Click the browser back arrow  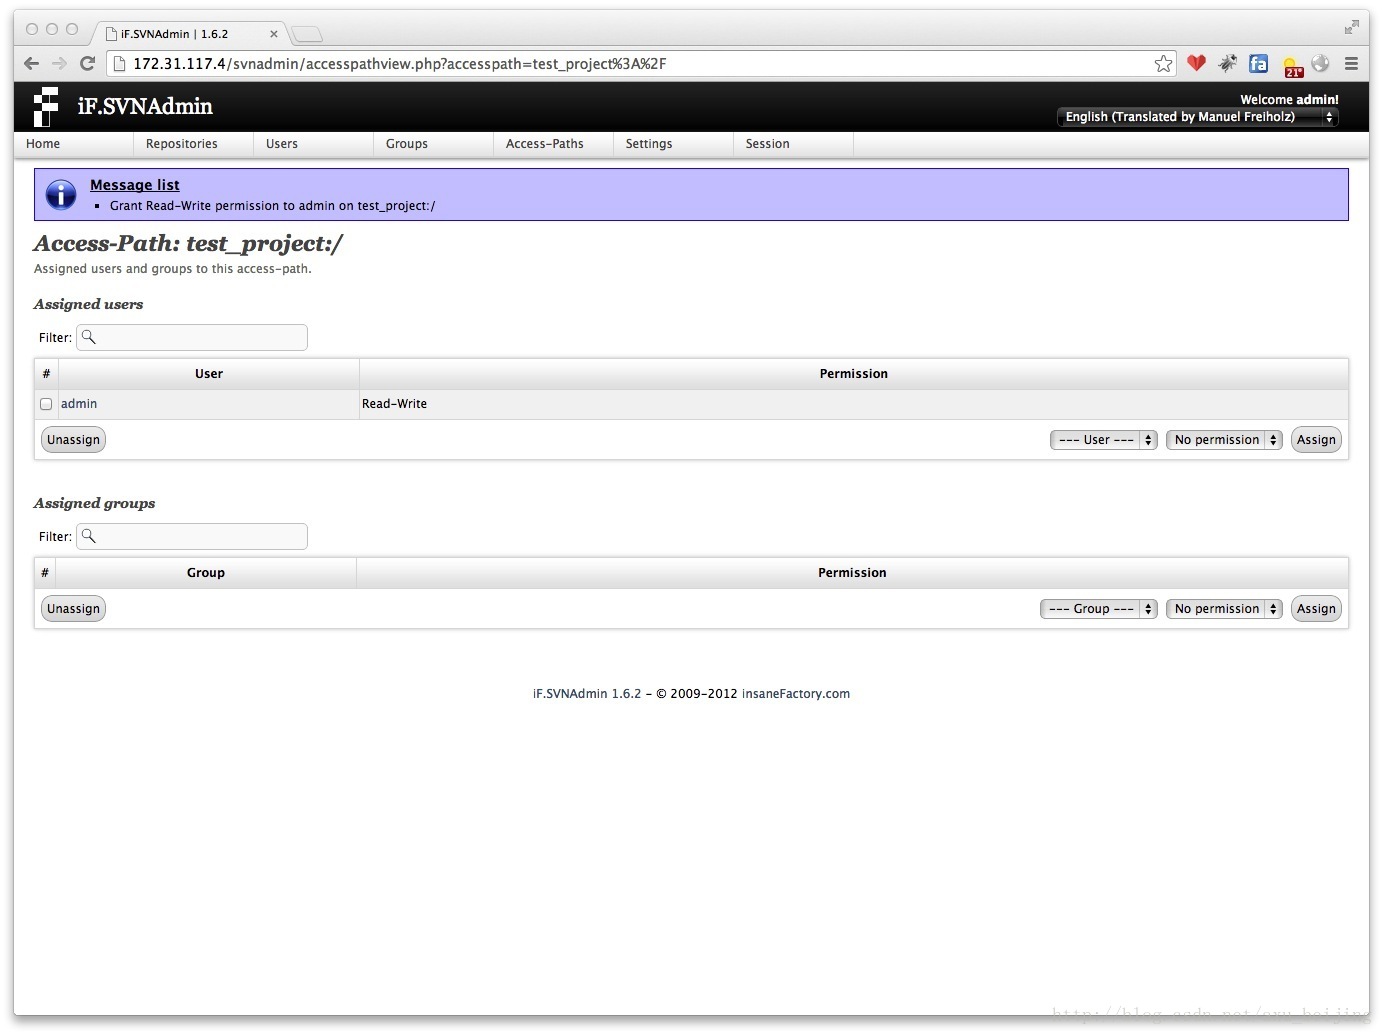pyautogui.click(x=31, y=64)
